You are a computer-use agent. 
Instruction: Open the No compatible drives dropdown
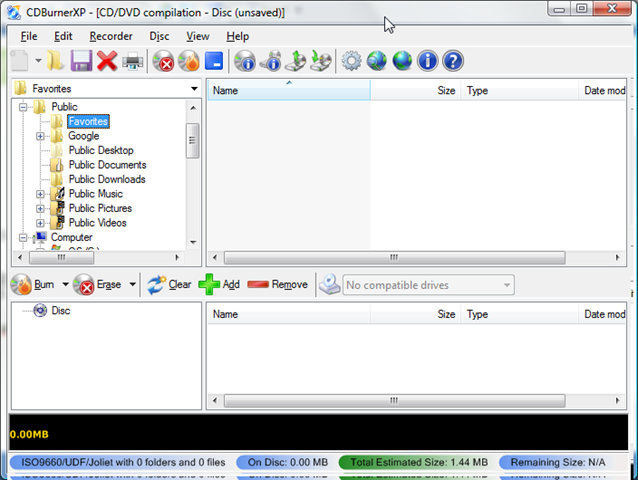[507, 285]
